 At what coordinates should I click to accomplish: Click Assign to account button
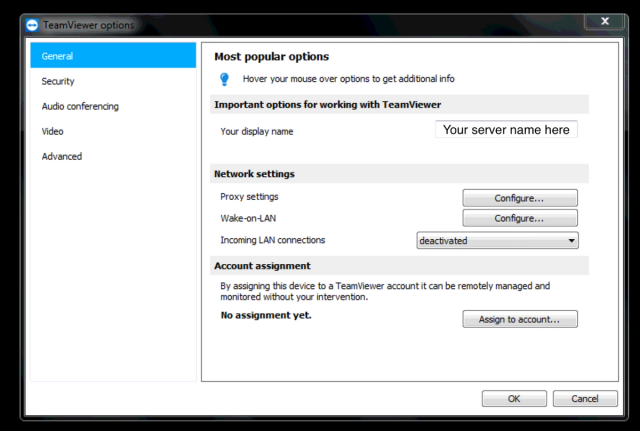[x=520, y=319]
